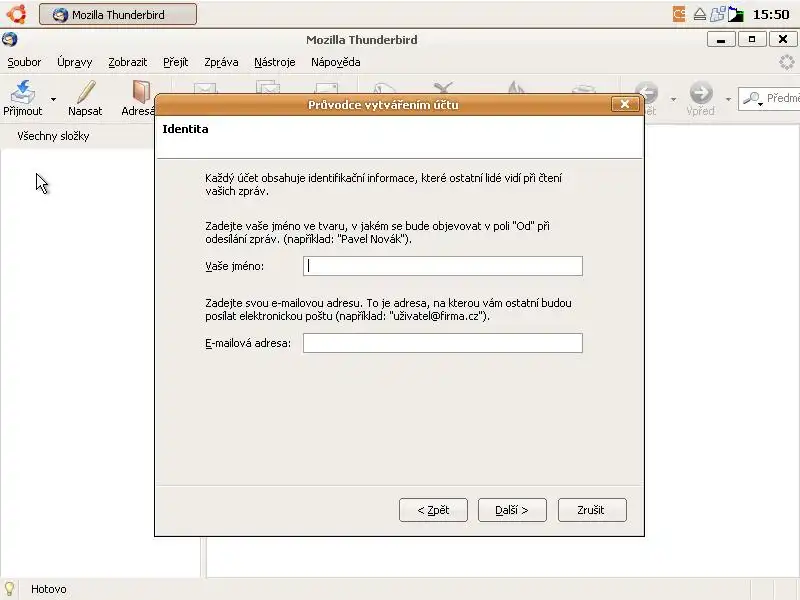
Task: Maximize the Thunderbird main window
Action: click(752, 39)
